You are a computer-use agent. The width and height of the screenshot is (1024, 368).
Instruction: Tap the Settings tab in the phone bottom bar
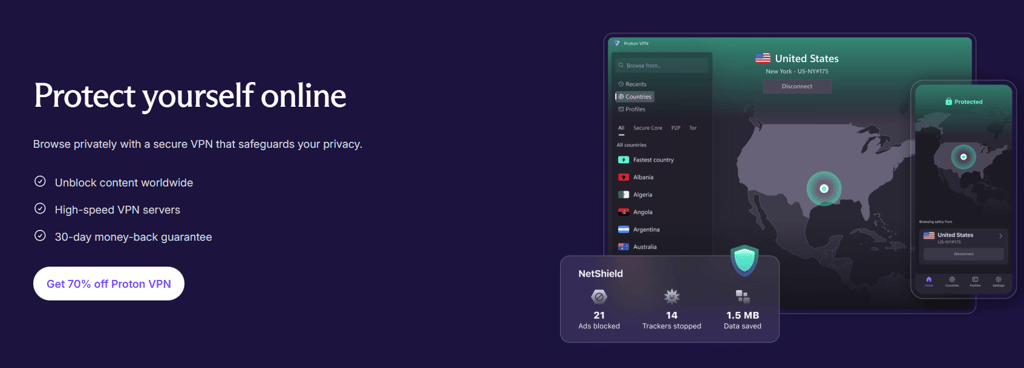pyautogui.click(x=999, y=281)
